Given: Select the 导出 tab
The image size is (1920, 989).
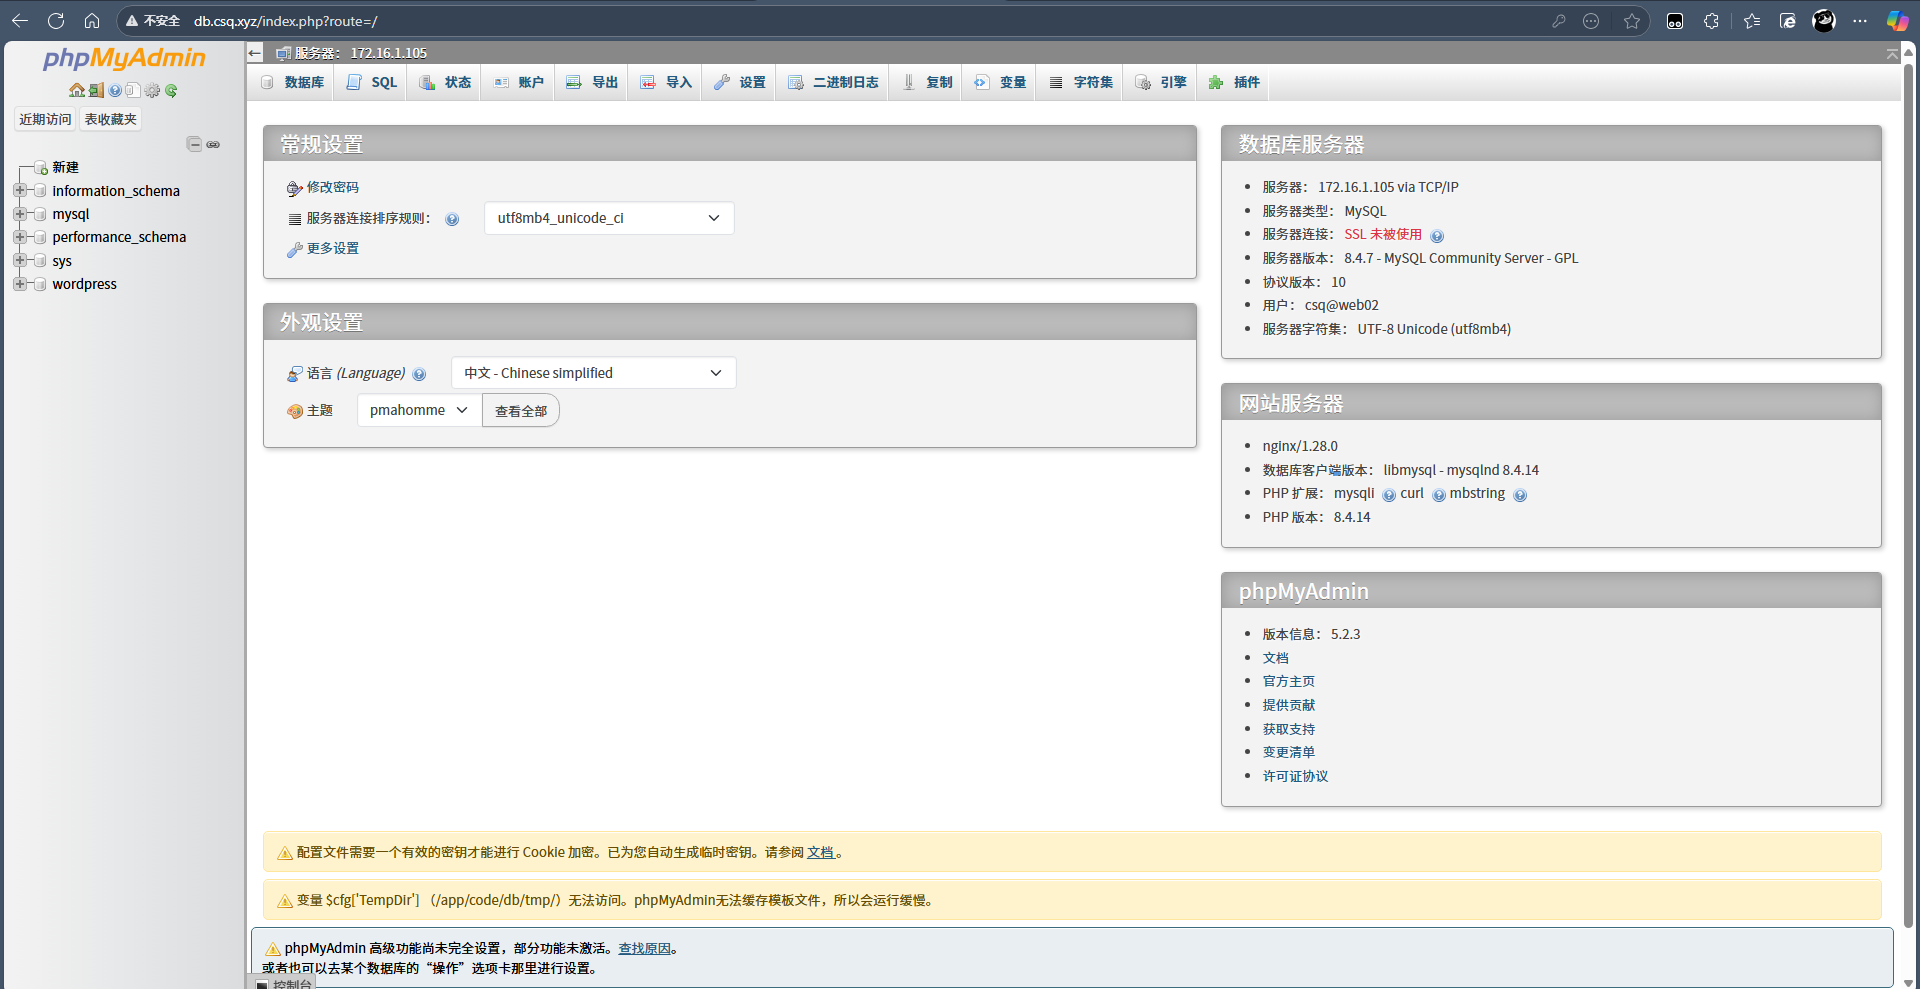Looking at the screenshot, I should click(592, 82).
